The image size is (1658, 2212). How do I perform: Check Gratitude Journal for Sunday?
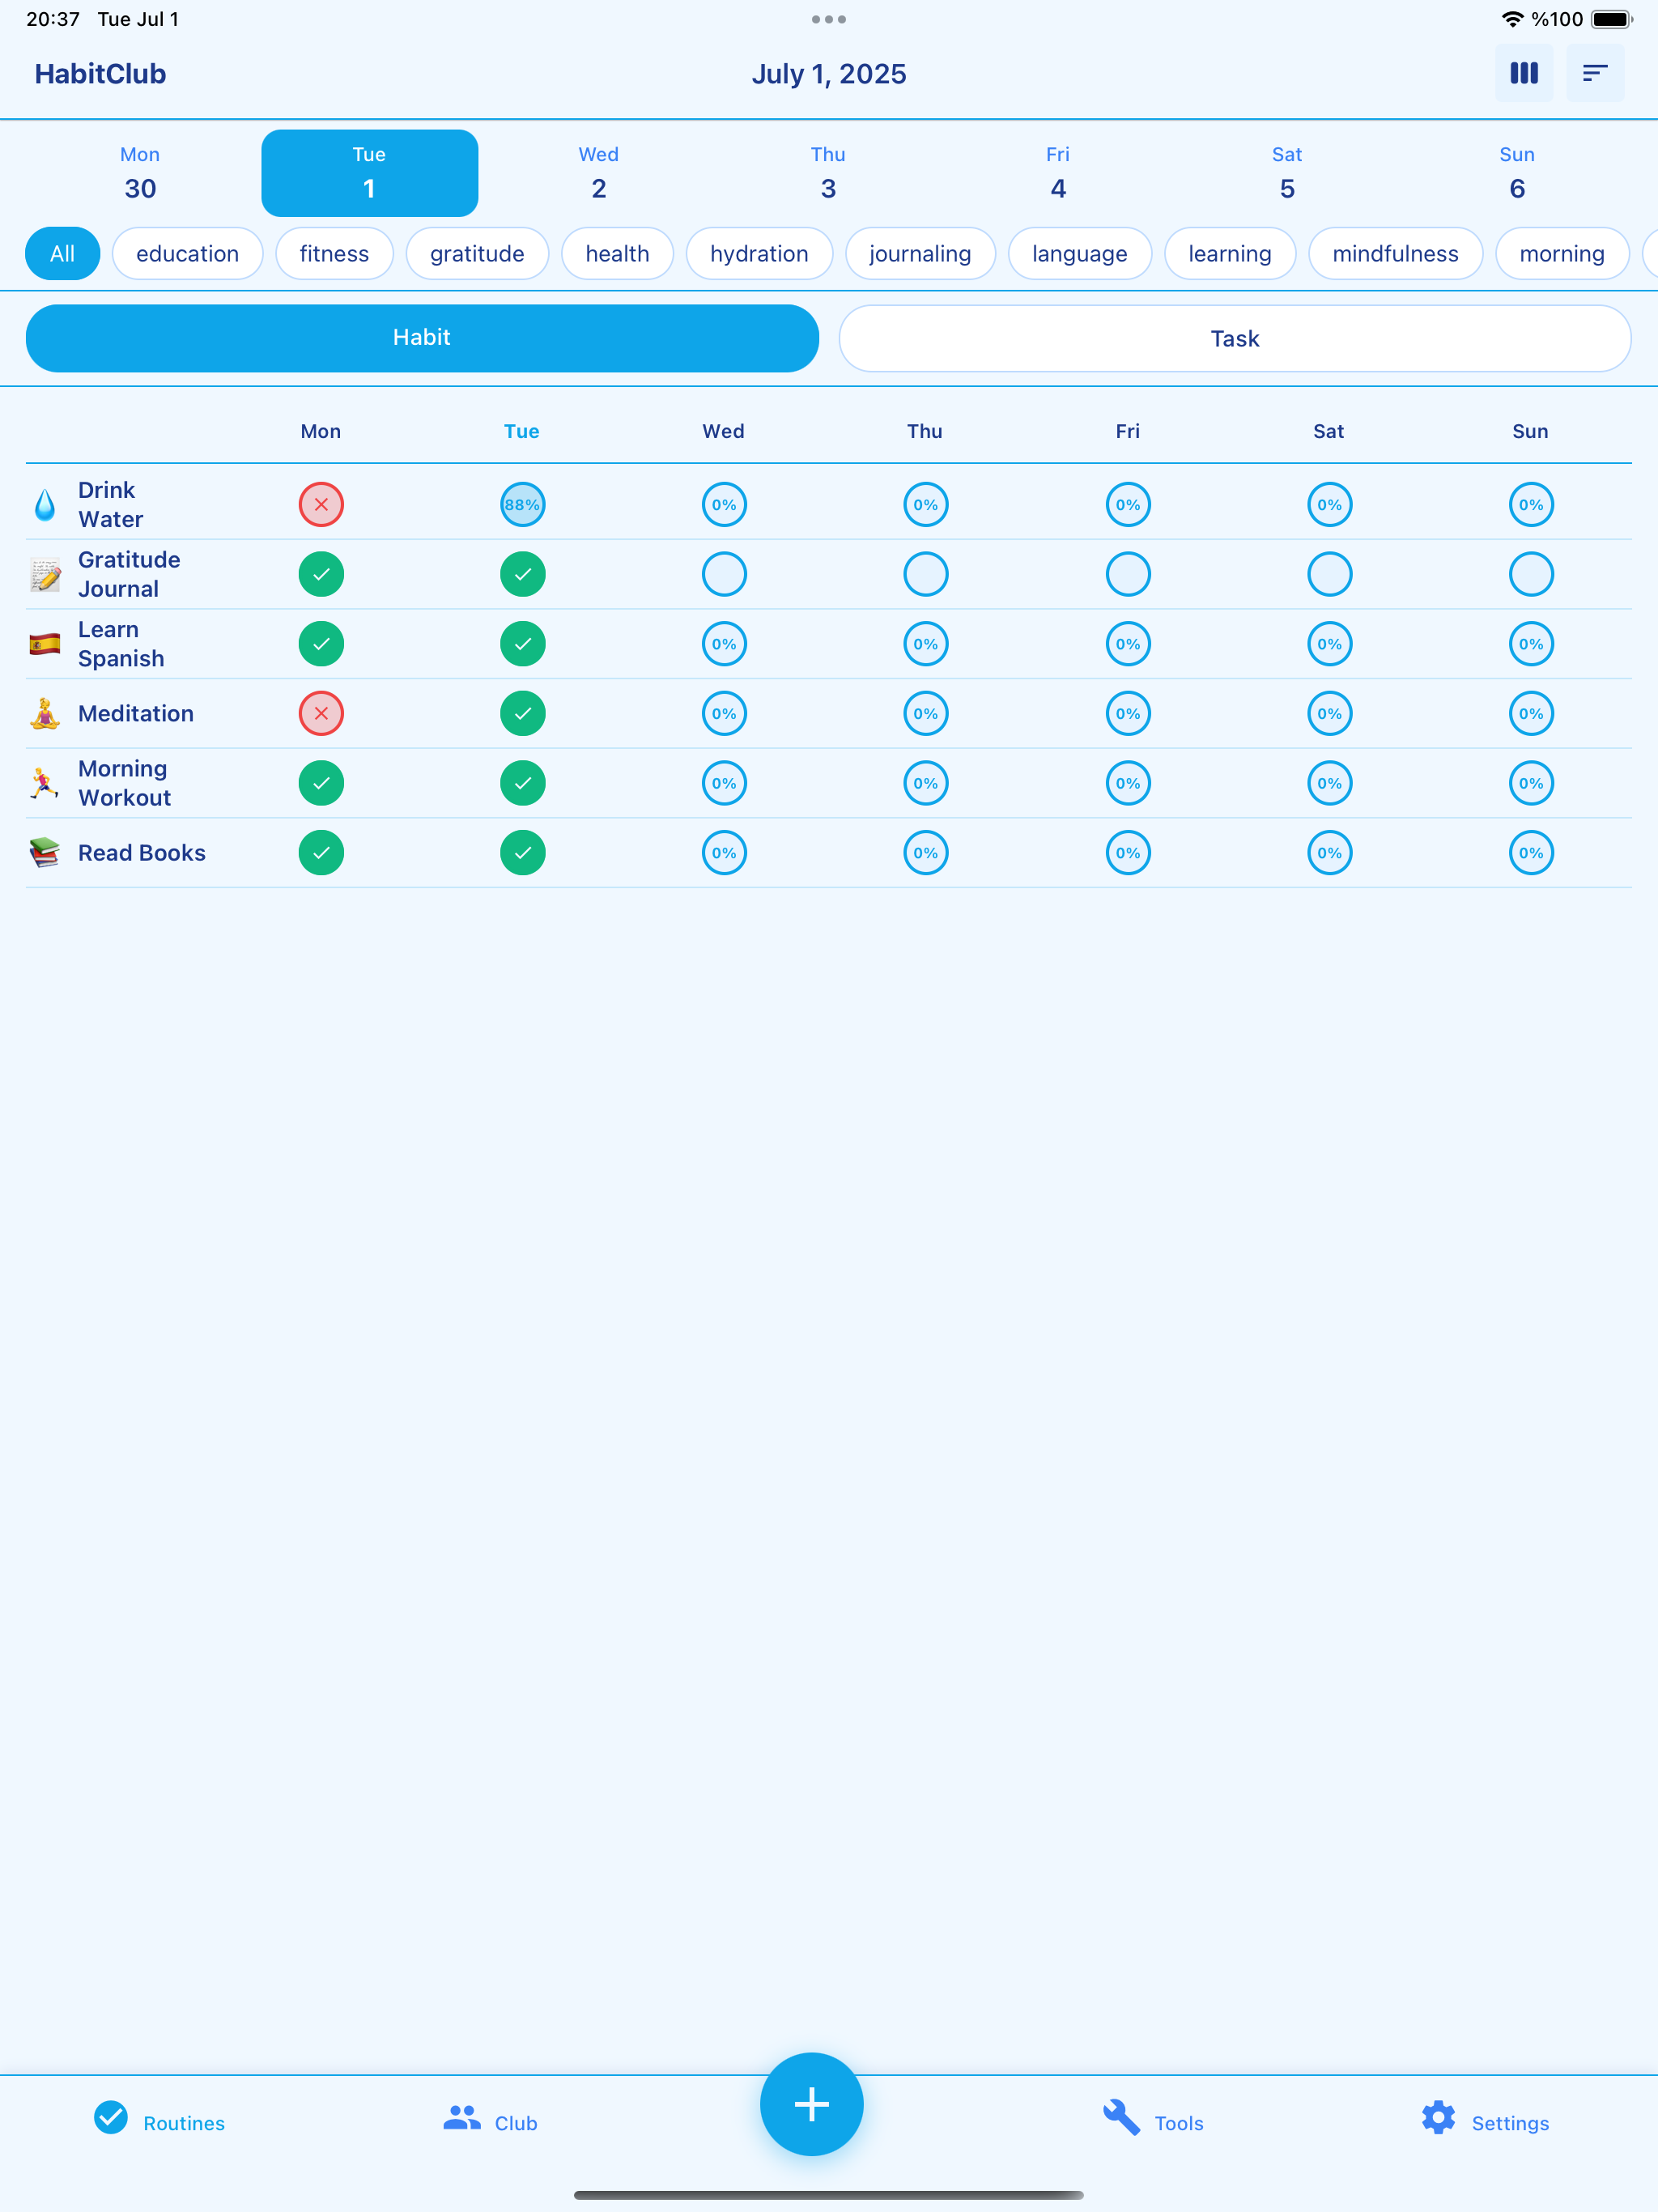(x=1531, y=575)
